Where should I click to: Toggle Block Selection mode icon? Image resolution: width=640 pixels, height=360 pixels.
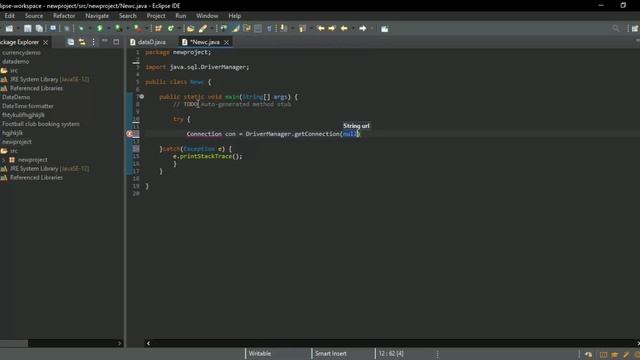point(258,28)
